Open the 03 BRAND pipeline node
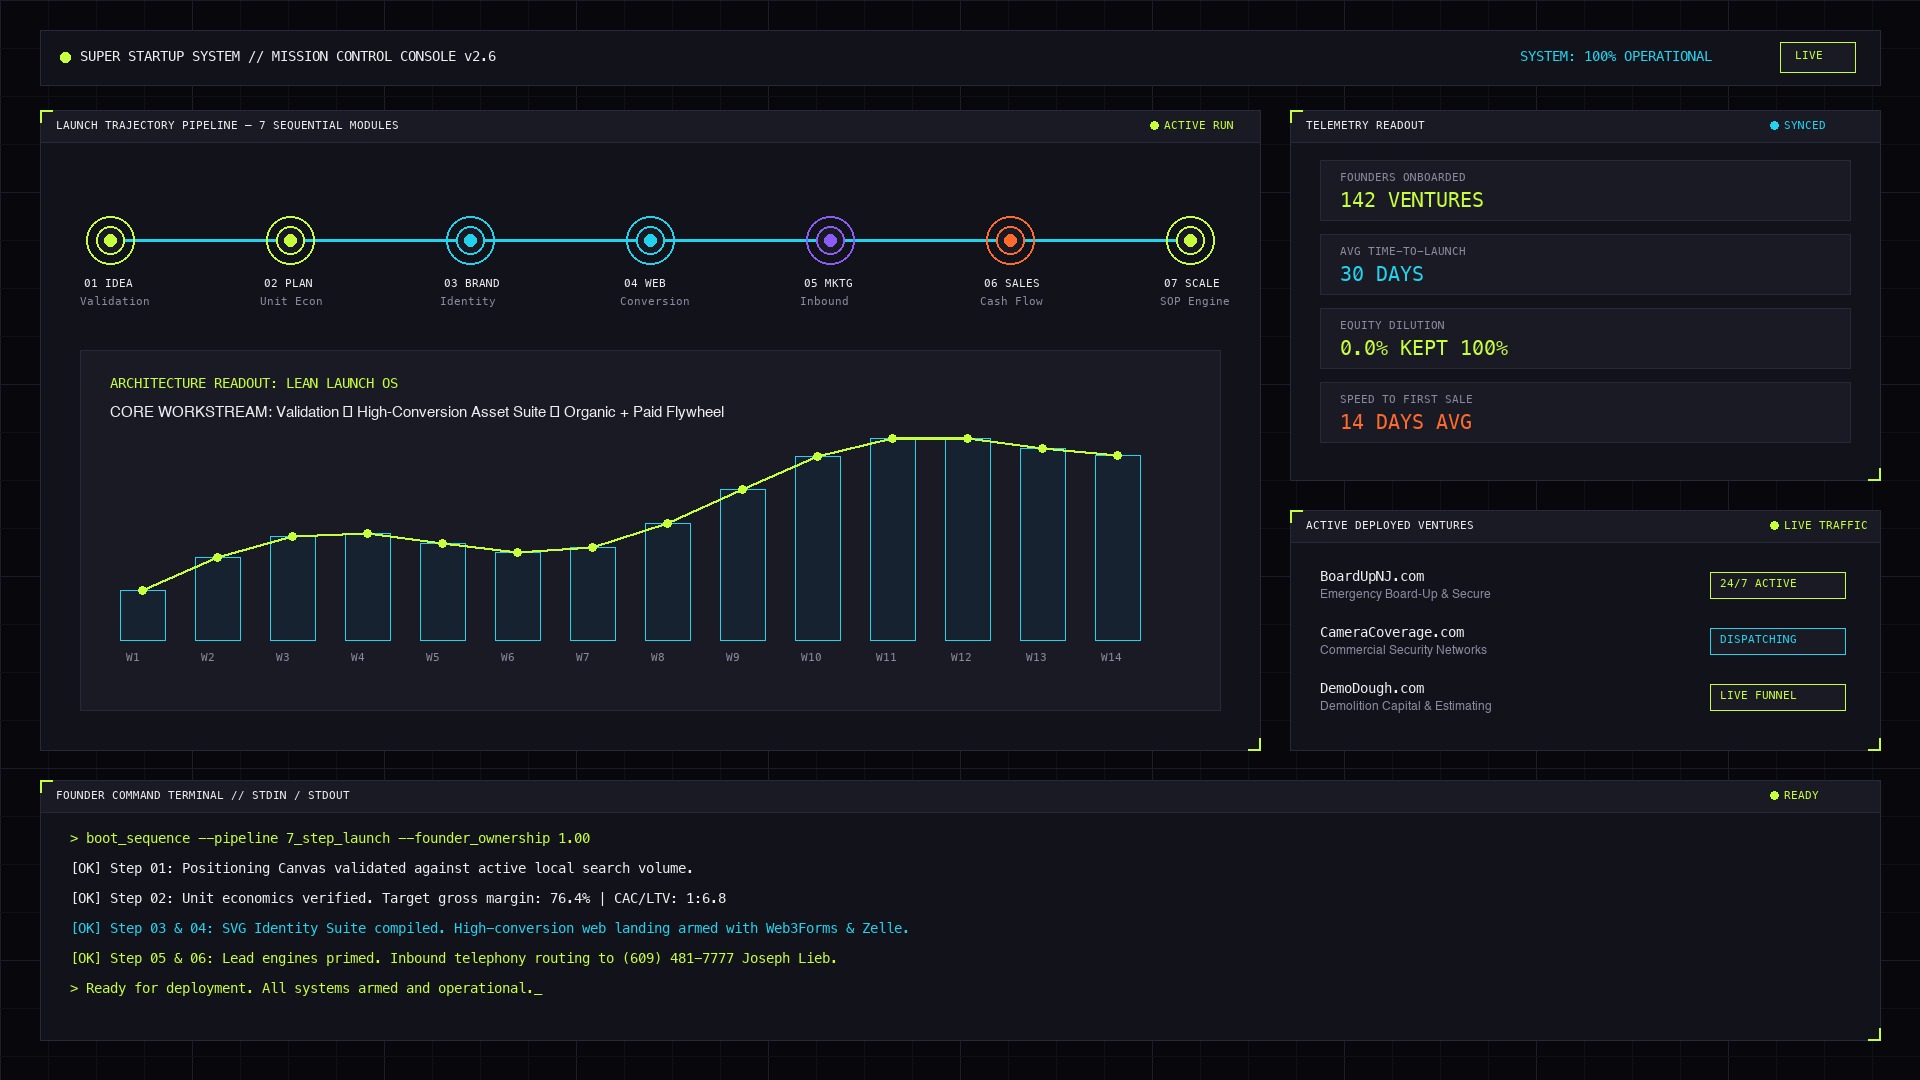This screenshot has height=1080, width=1920. pos(470,241)
